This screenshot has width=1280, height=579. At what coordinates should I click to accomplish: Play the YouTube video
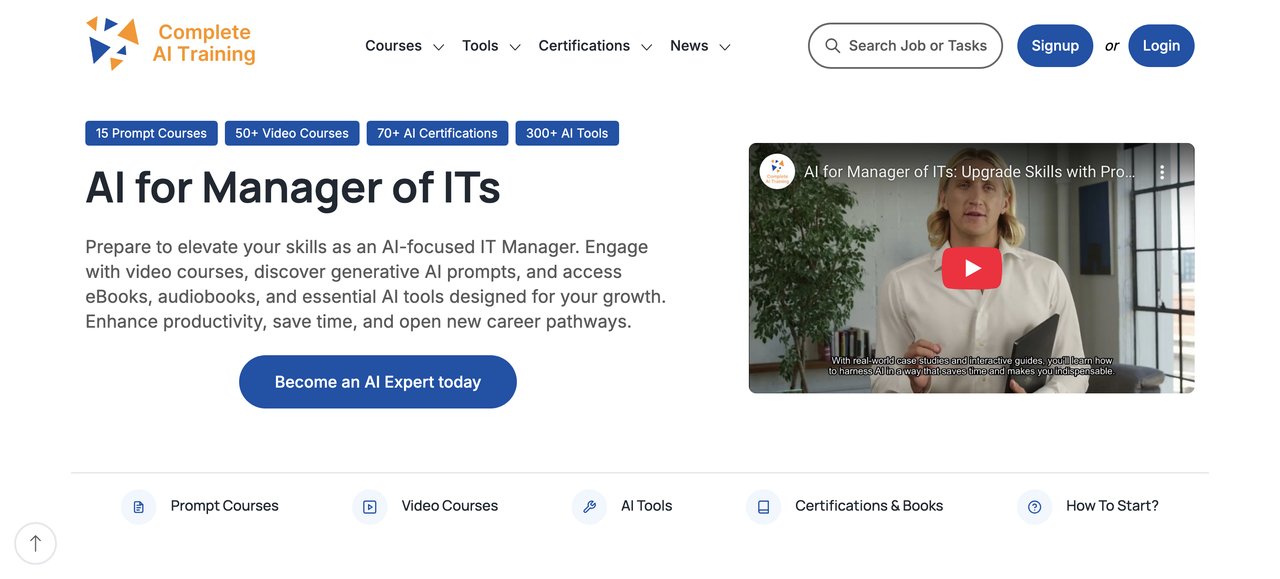(x=971, y=268)
